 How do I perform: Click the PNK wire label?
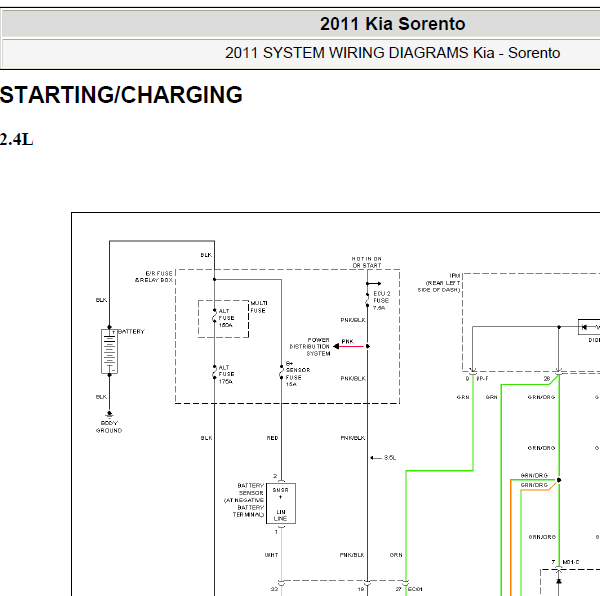(x=347, y=341)
